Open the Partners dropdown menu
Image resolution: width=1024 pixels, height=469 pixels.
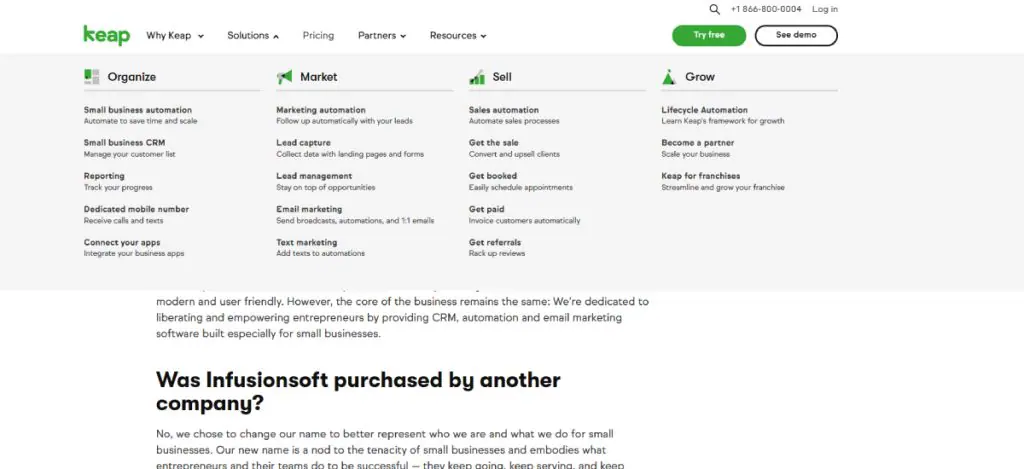pyautogui.click(x=382, y=36)
